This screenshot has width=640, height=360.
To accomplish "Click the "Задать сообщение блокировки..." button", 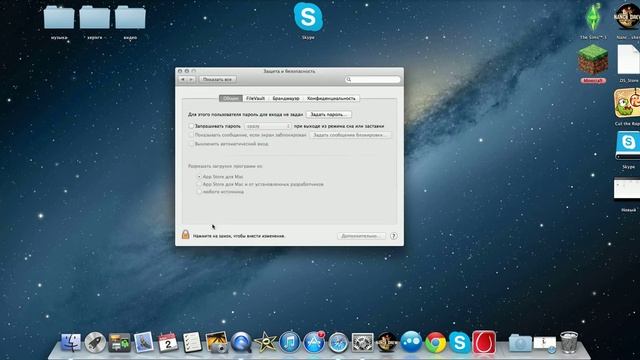I will point(350,135).
